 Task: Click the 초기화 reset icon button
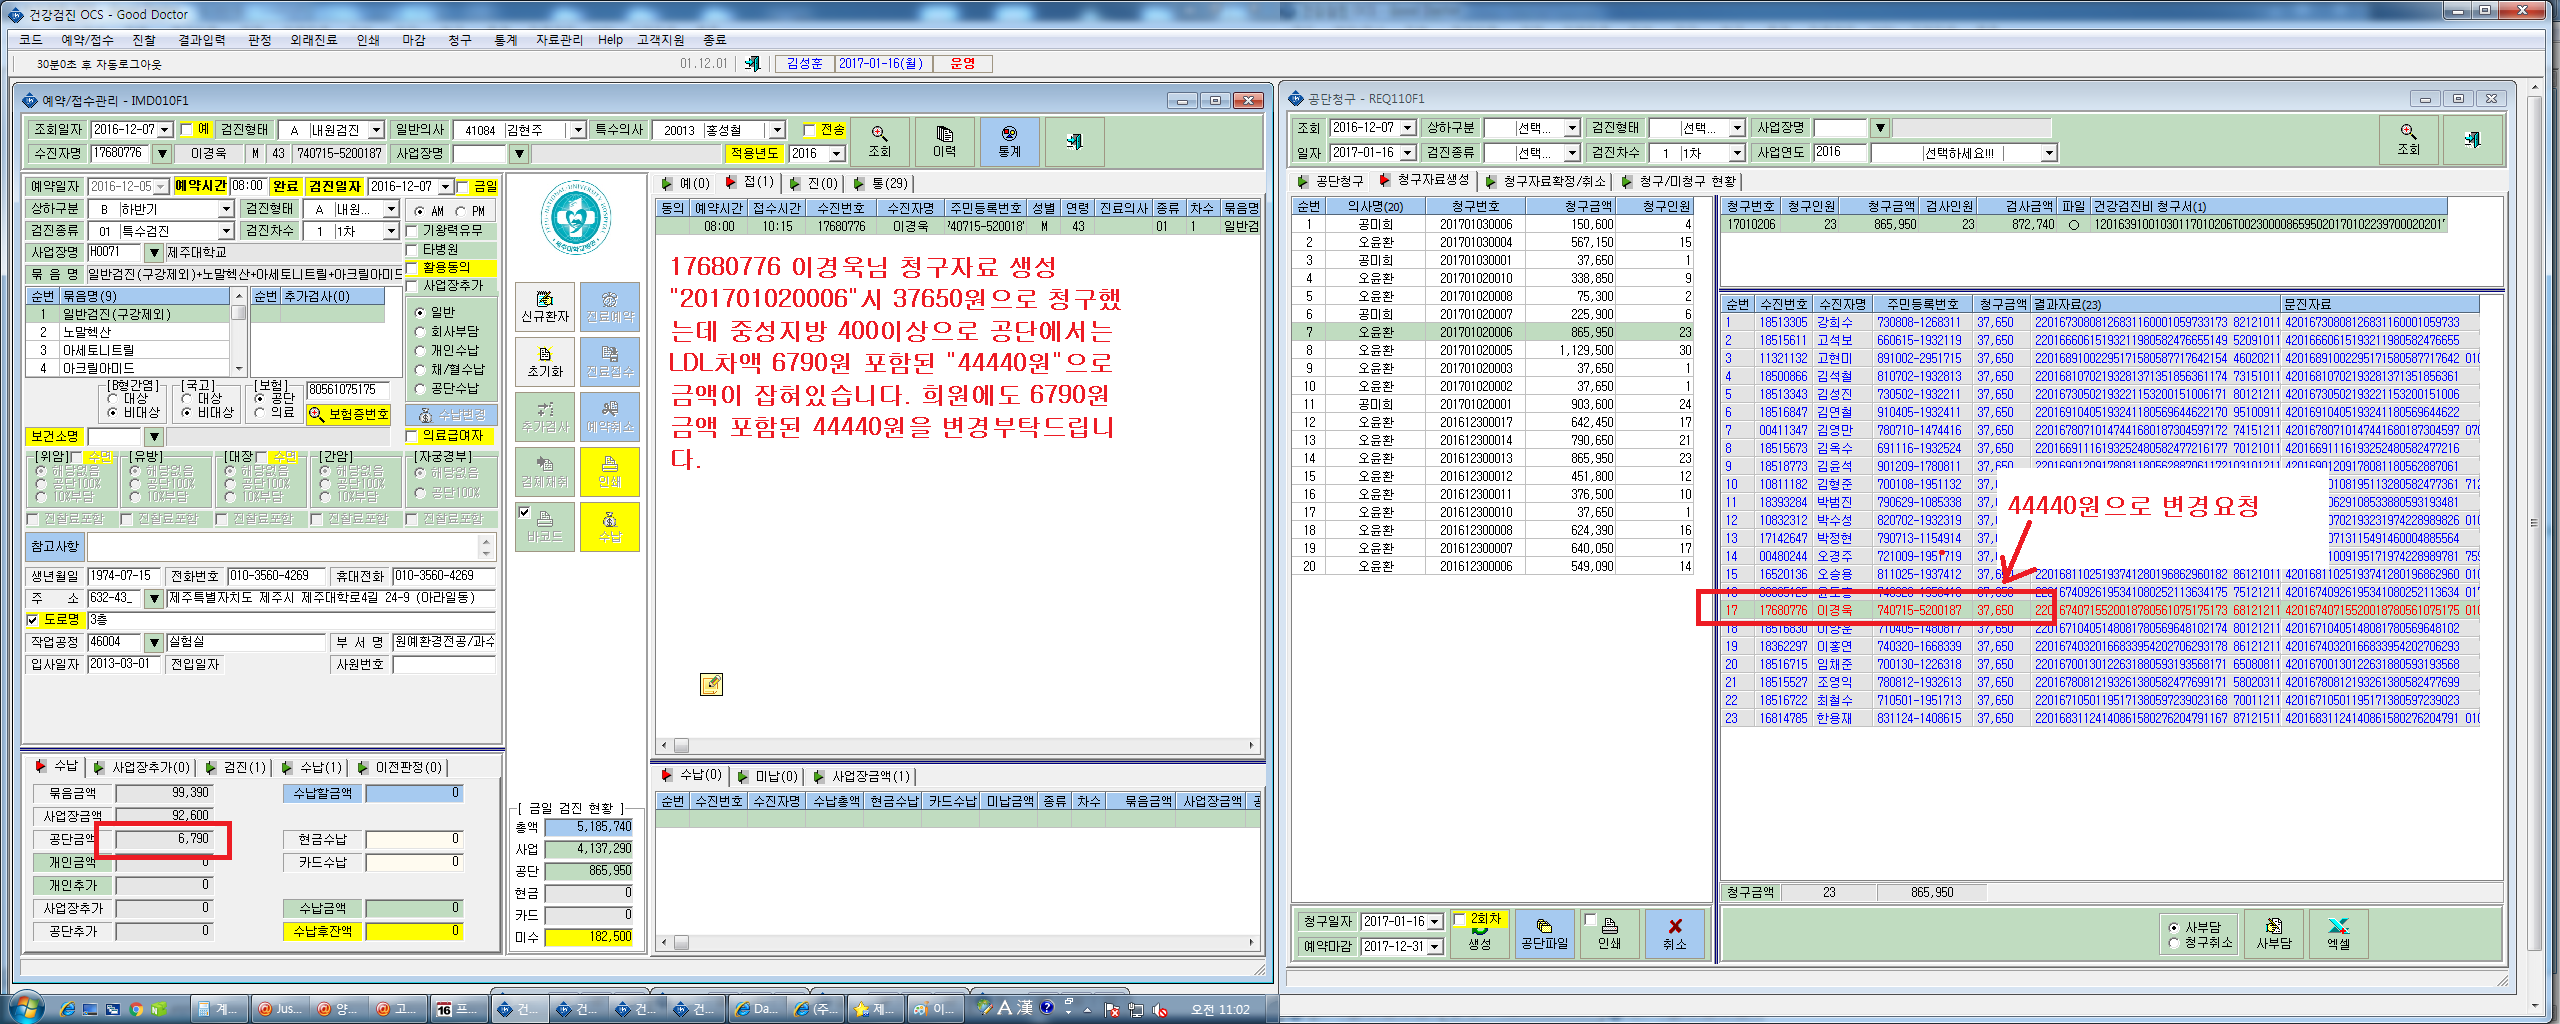pyautogui.click(x=545, y=362)
